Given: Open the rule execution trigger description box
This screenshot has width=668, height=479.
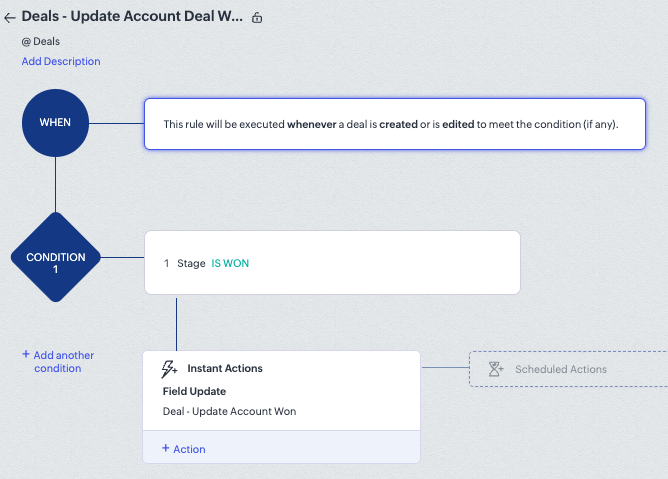Looking at the screenshot, I should click(394, 124).
